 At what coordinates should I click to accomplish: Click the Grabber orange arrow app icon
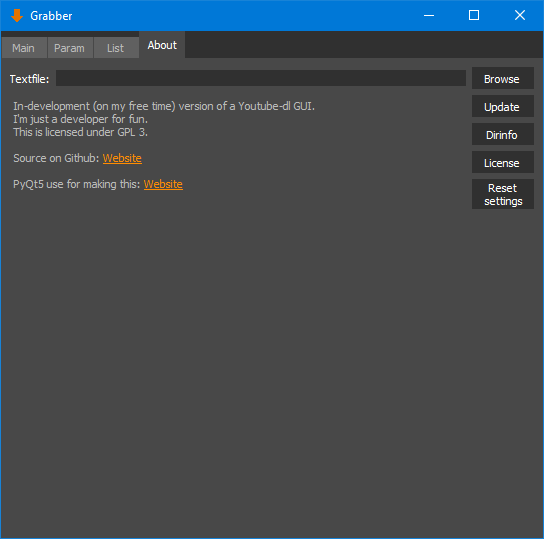coord(17,16)
